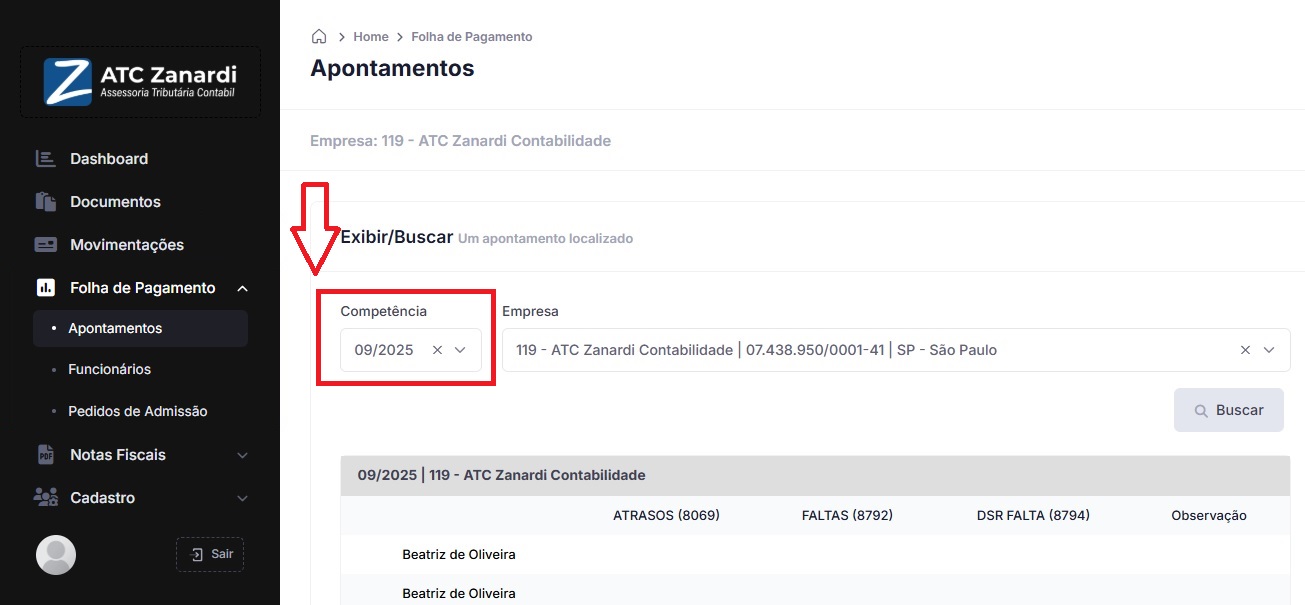Image resolution: width=1305 pixels, height=605 pixels.
Task: Open Pedidos de Admissão menu item
Action: tap(137, 411)
